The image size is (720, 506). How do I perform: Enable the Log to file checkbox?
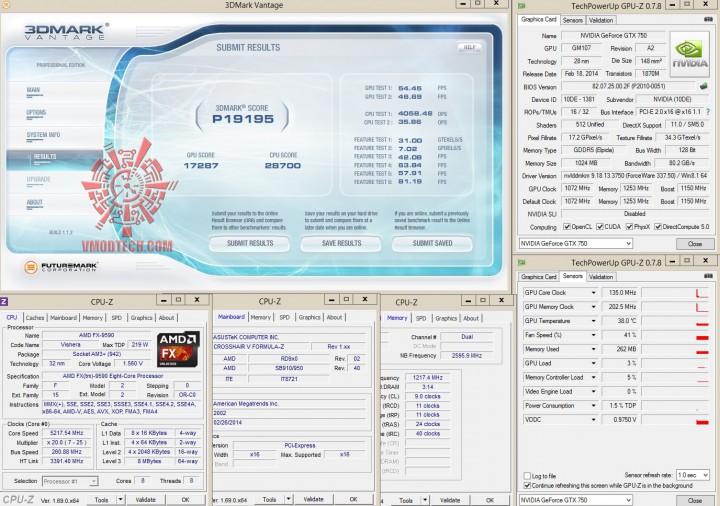[x=527, y=476]
